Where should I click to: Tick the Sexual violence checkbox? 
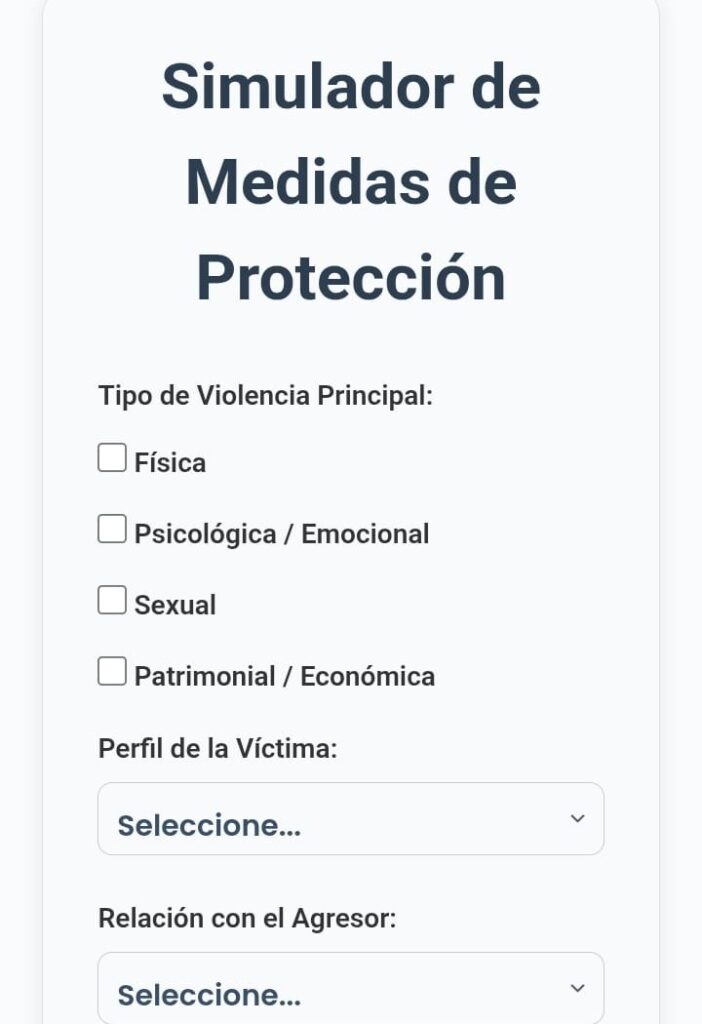coord(112,601)
